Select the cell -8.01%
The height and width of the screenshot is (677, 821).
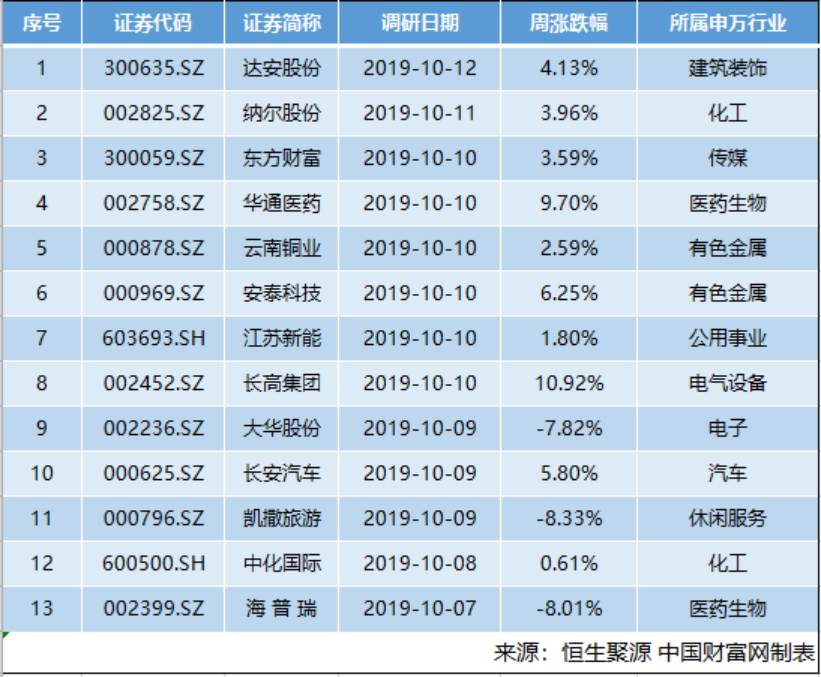pos(569,608)
